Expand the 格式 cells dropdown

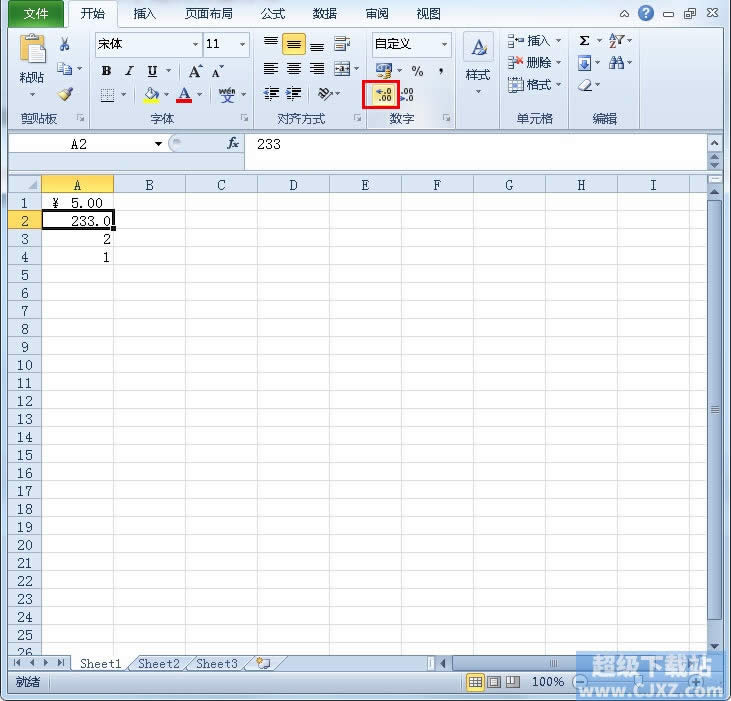coord(559,85)
